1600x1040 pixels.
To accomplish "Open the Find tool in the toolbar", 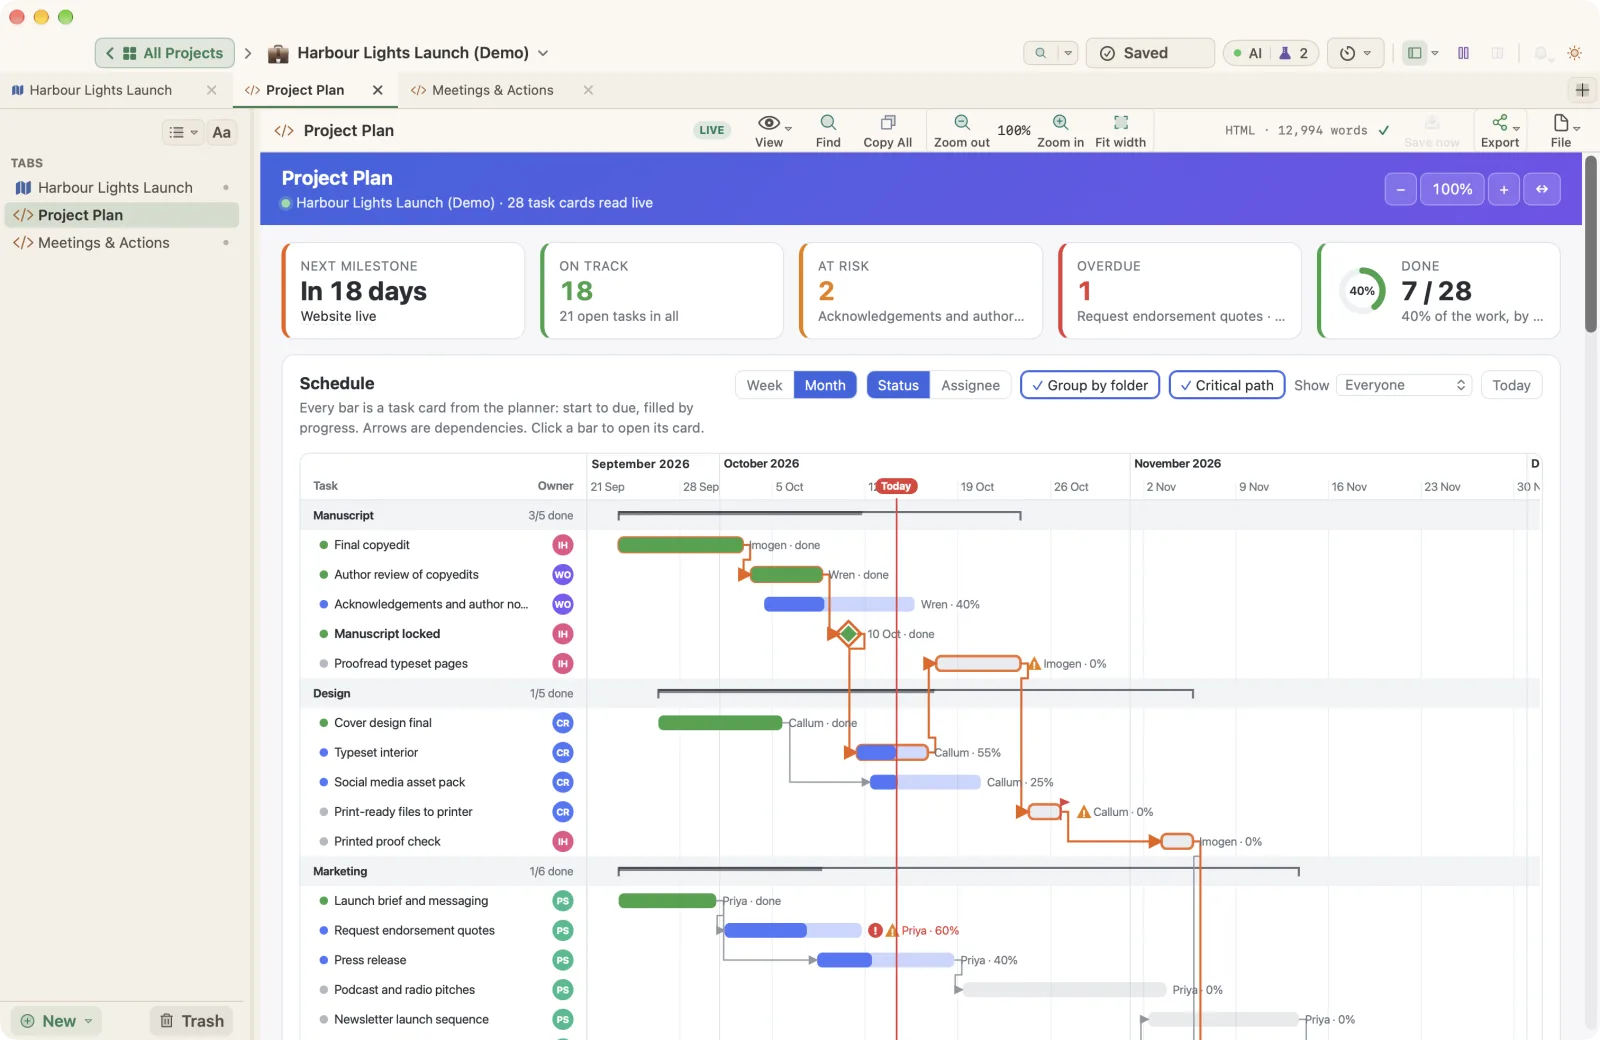I will pos(828,130).
